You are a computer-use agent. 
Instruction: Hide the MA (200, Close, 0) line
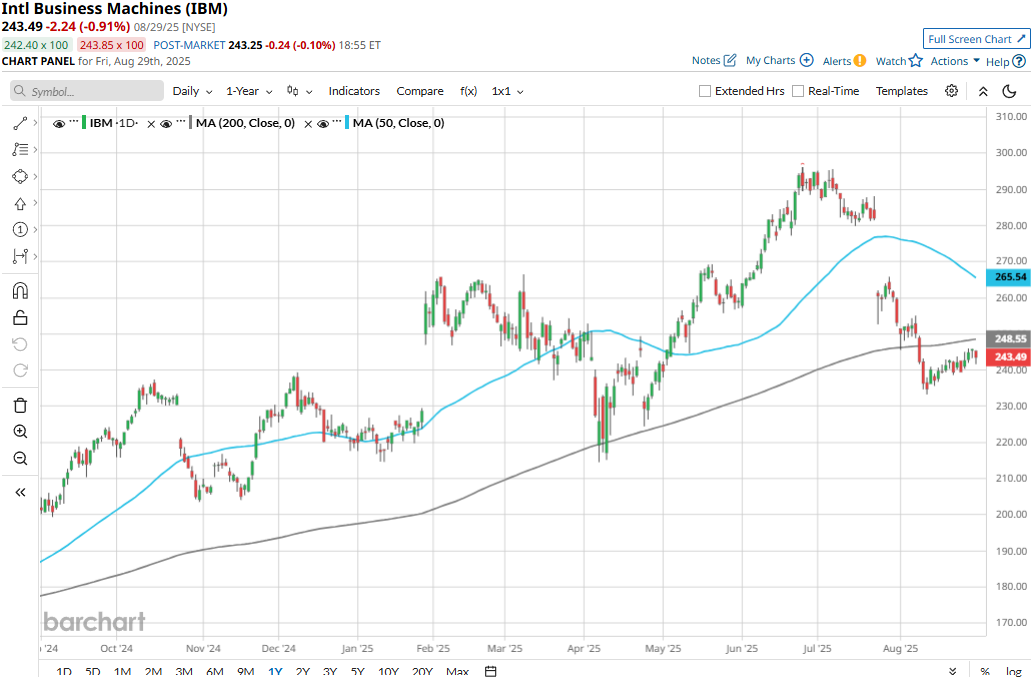166,124
